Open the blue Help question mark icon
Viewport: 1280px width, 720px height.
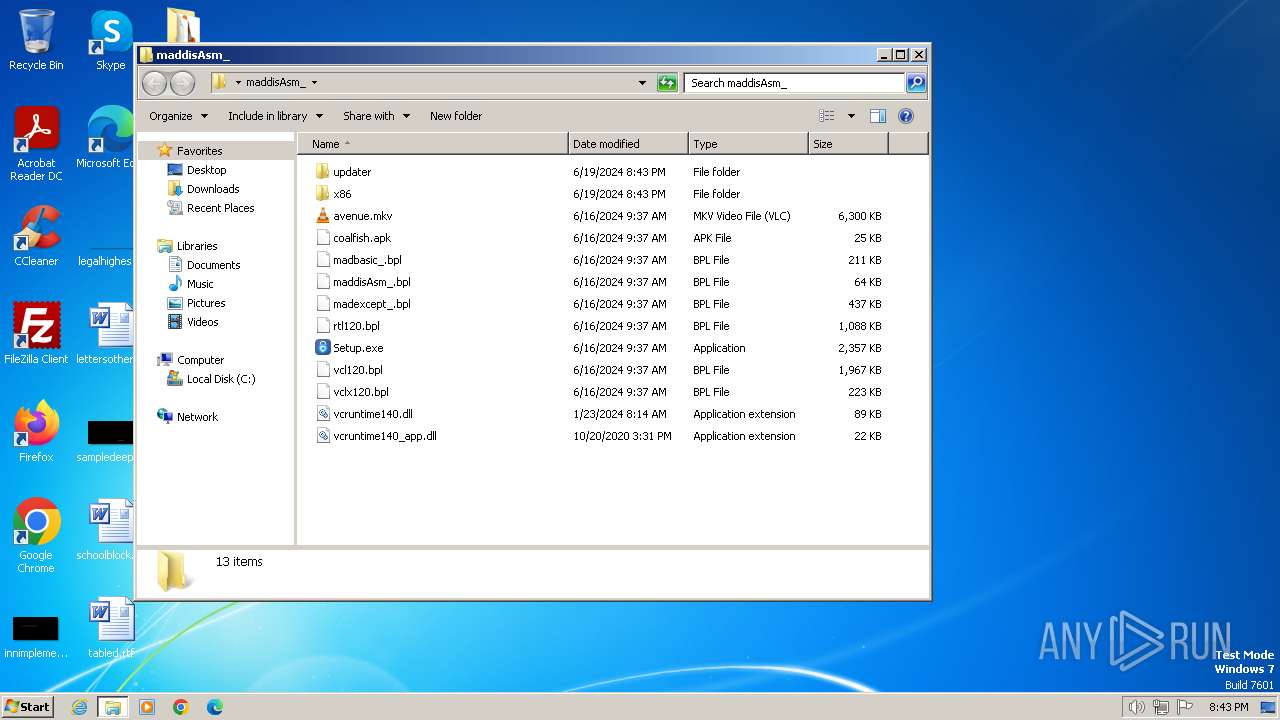click(906, 116)
